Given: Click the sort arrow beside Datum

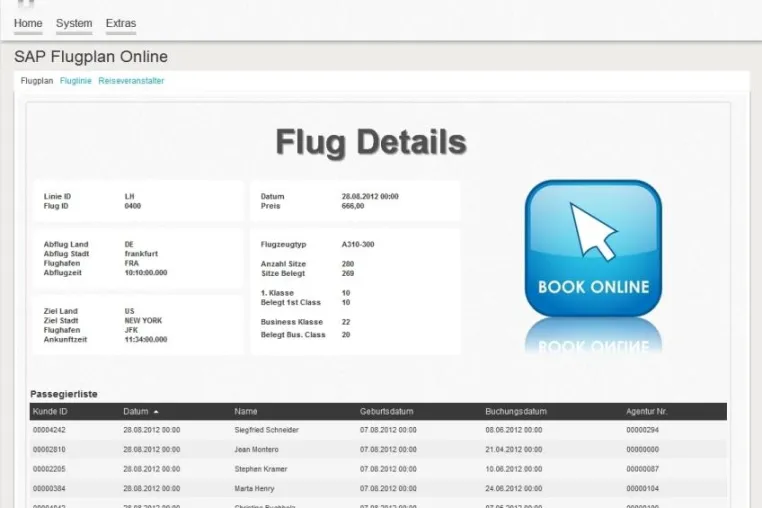Looking at the screenshot, I should (156, 412).
